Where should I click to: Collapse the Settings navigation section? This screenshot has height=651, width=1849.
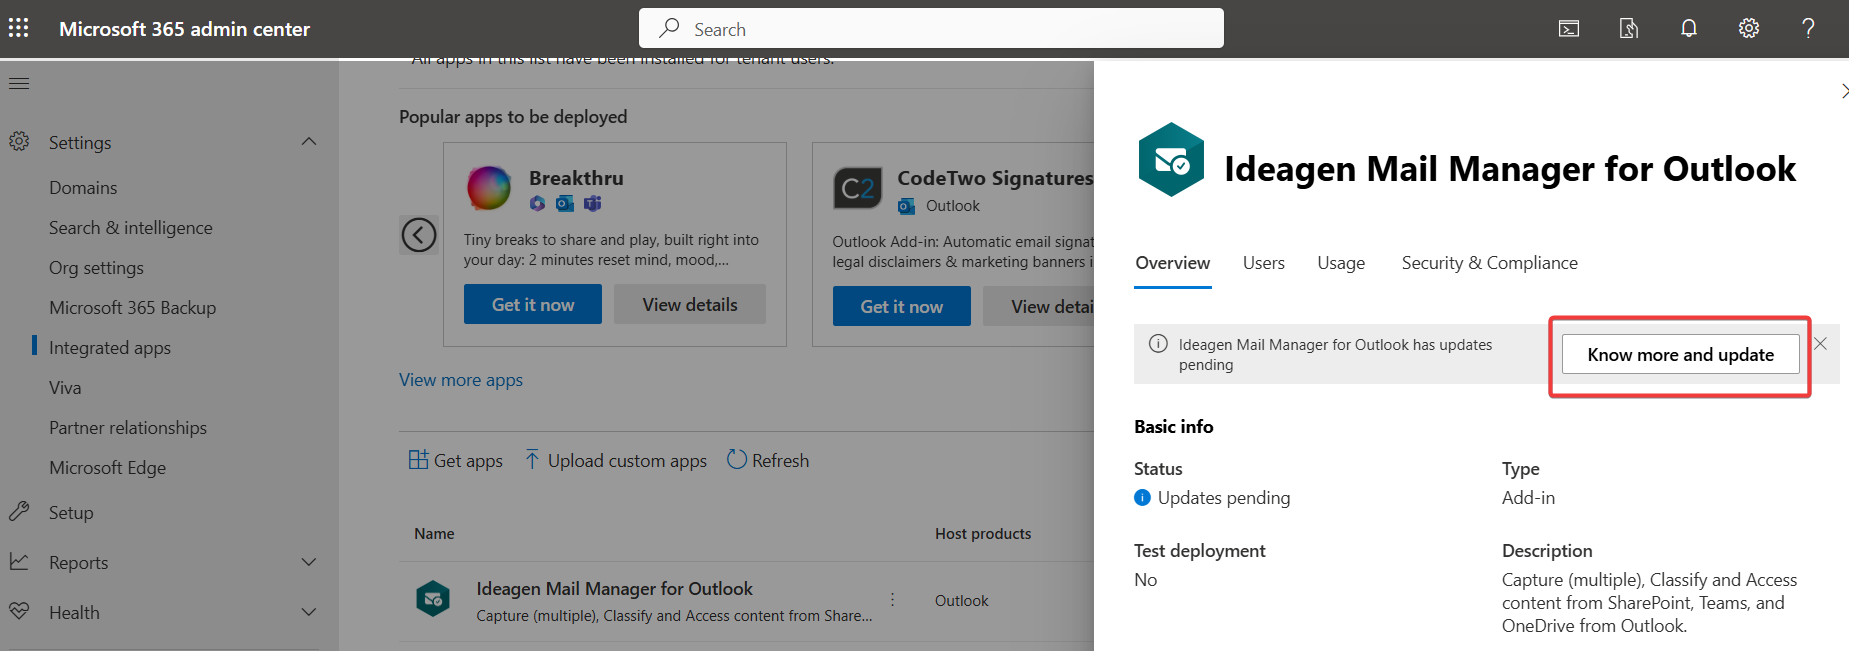[x=309, y=142]
